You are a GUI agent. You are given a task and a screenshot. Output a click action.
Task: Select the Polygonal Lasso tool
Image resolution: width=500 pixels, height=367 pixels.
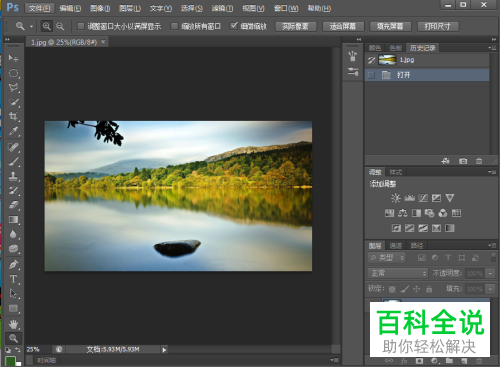point(13,88)
